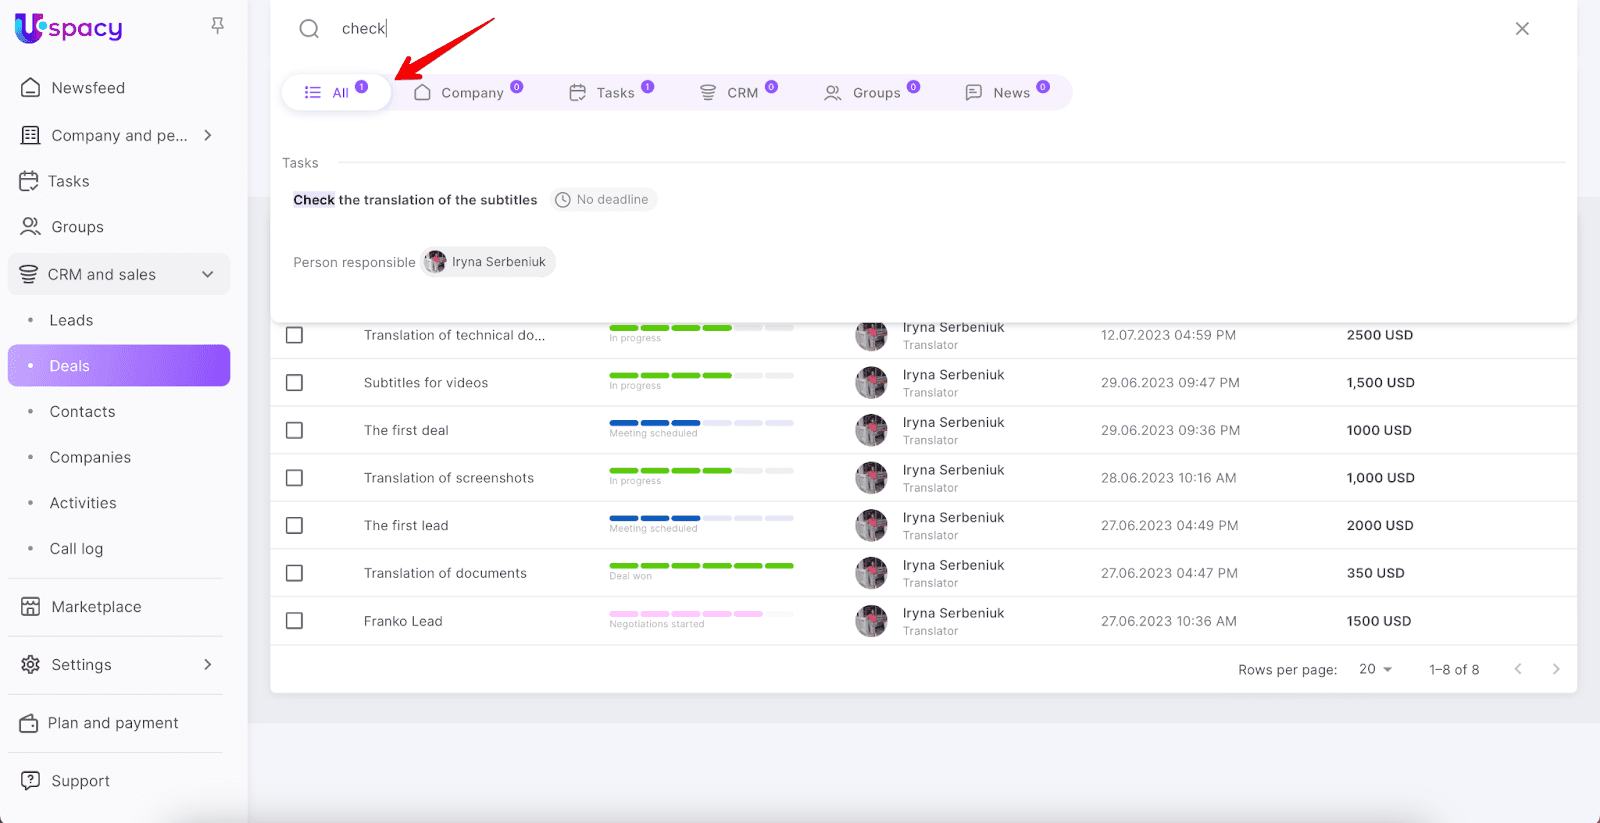Open the rows per page dropdown
This screenshot has height=823, width=1600.
pyautogui.click(x=1376, y=669)
